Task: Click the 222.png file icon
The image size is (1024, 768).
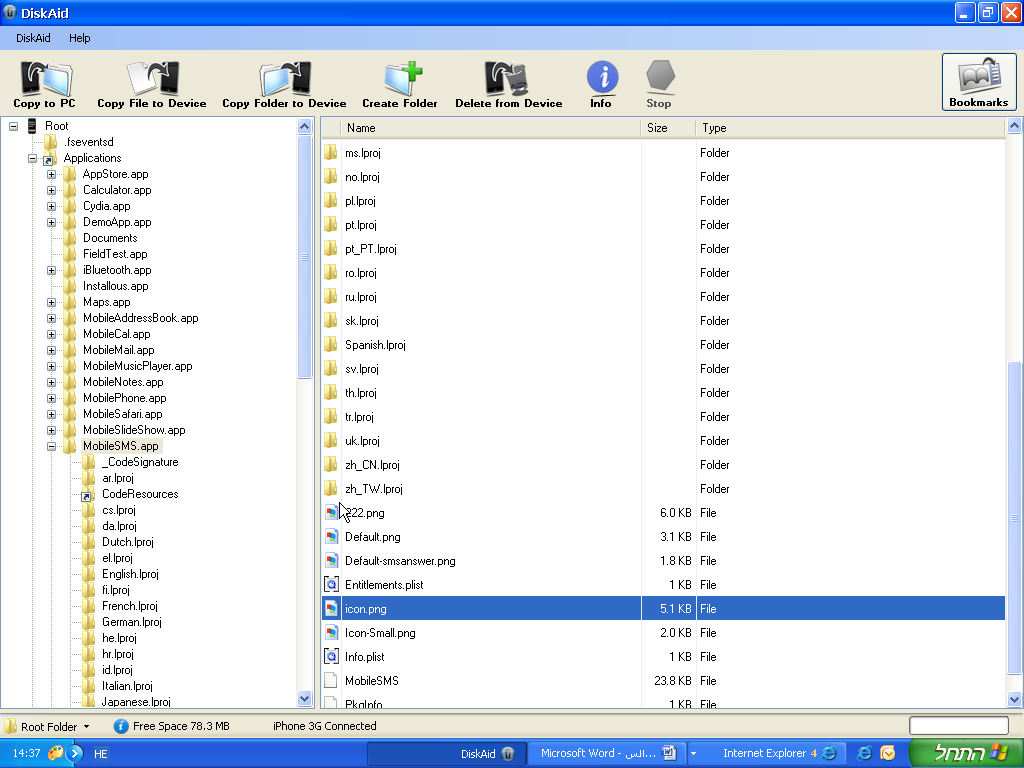Action: [331, 513]
